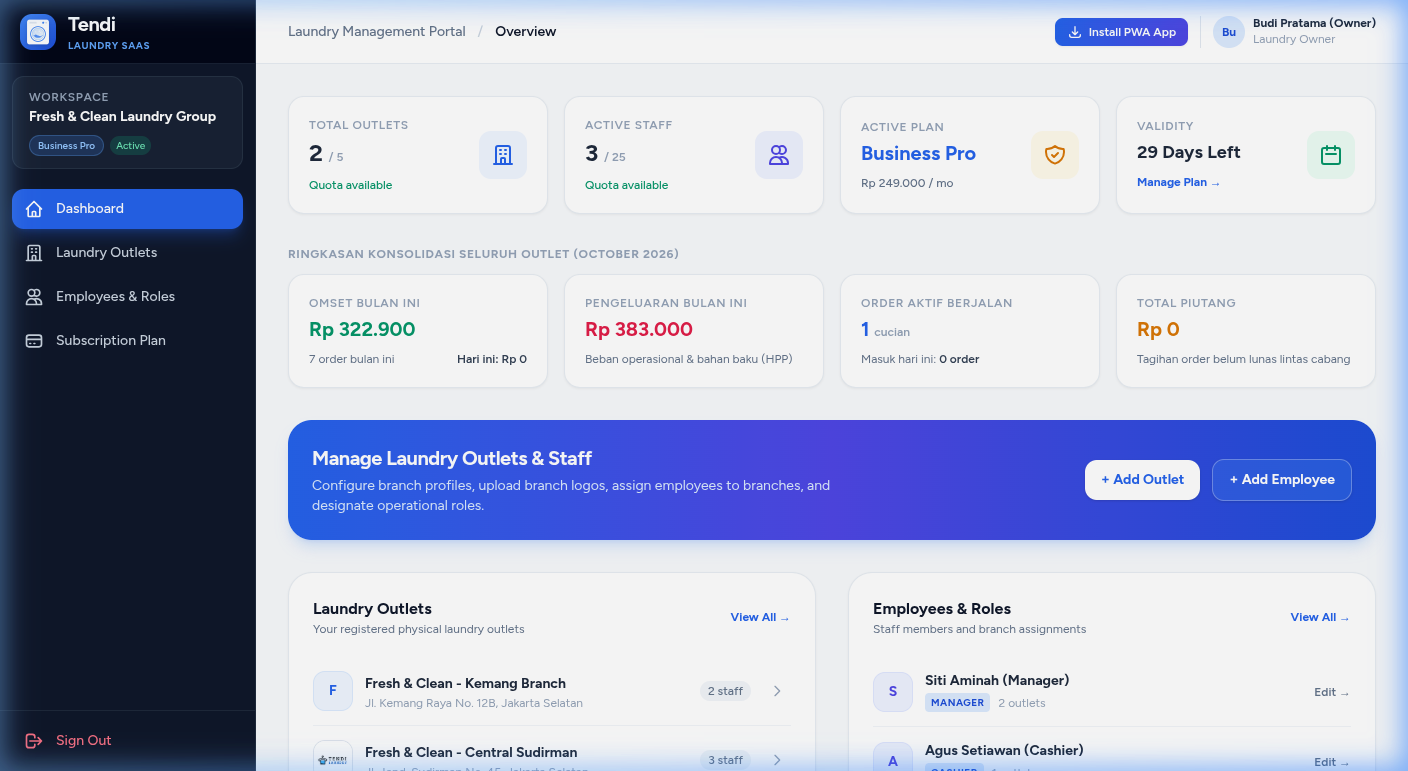This screenshot has width=1408, height=771.
Task: Click the Laundry Management Portal breadcrumb
Action: pyautogui.click(x=377, y=32)
